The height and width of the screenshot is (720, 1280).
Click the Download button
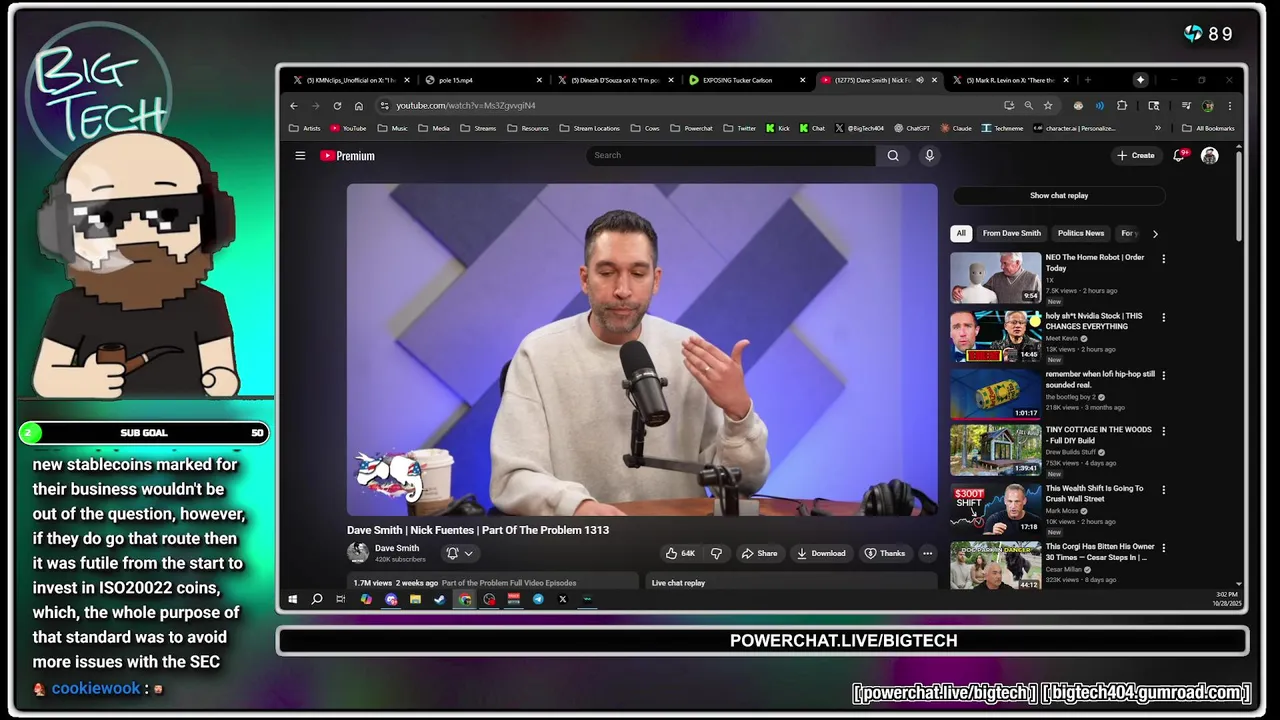point(821,553)
